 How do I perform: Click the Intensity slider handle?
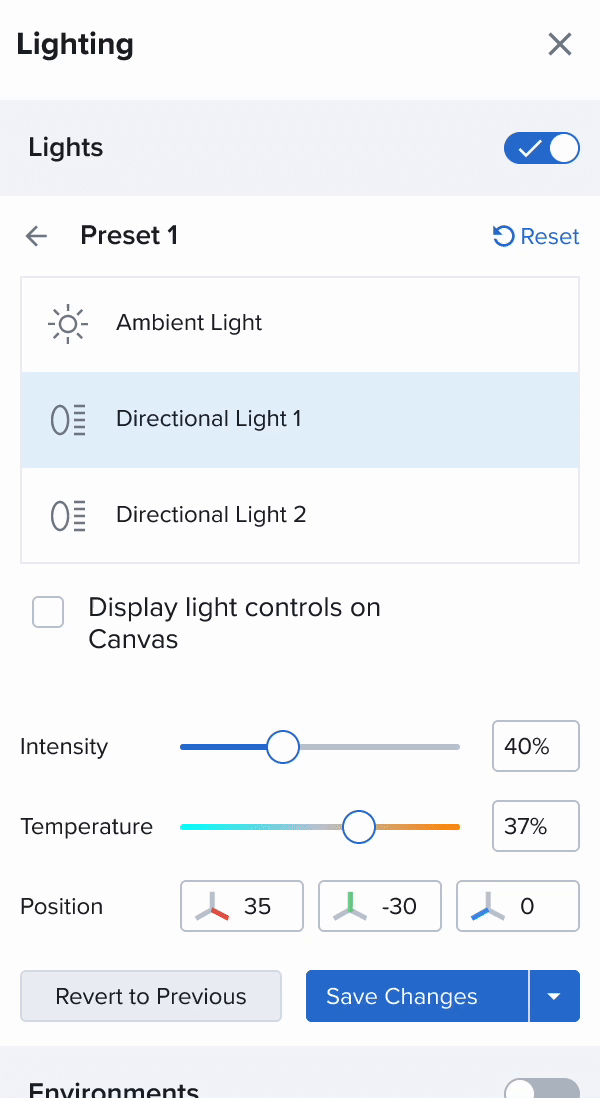coord(283,746)
